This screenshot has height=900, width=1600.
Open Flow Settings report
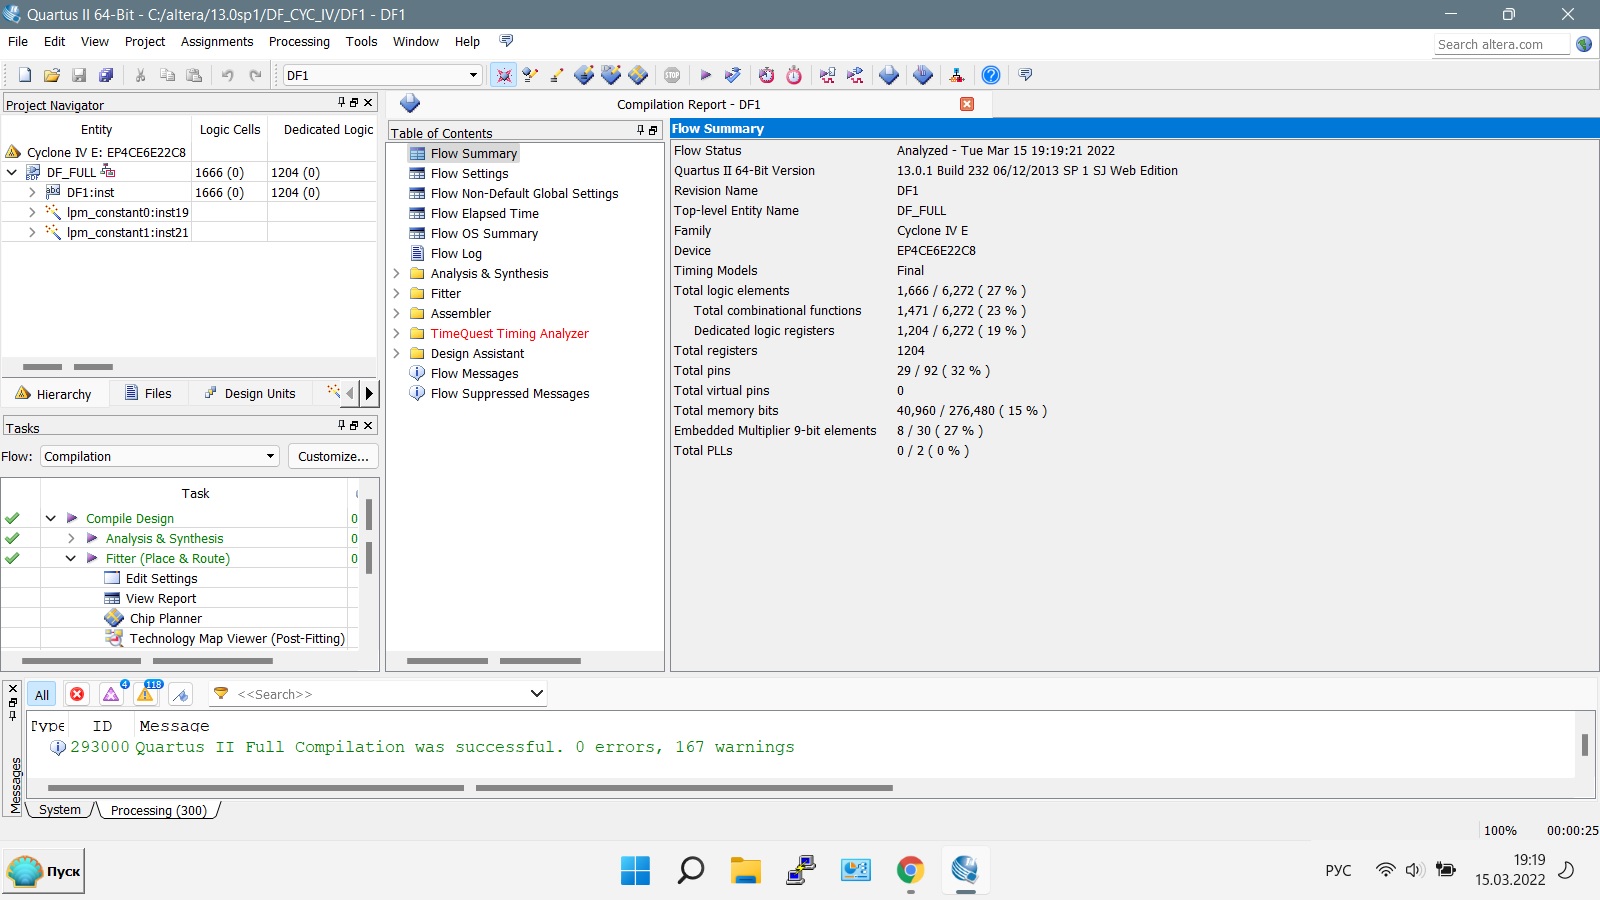(x=469, y=173)
